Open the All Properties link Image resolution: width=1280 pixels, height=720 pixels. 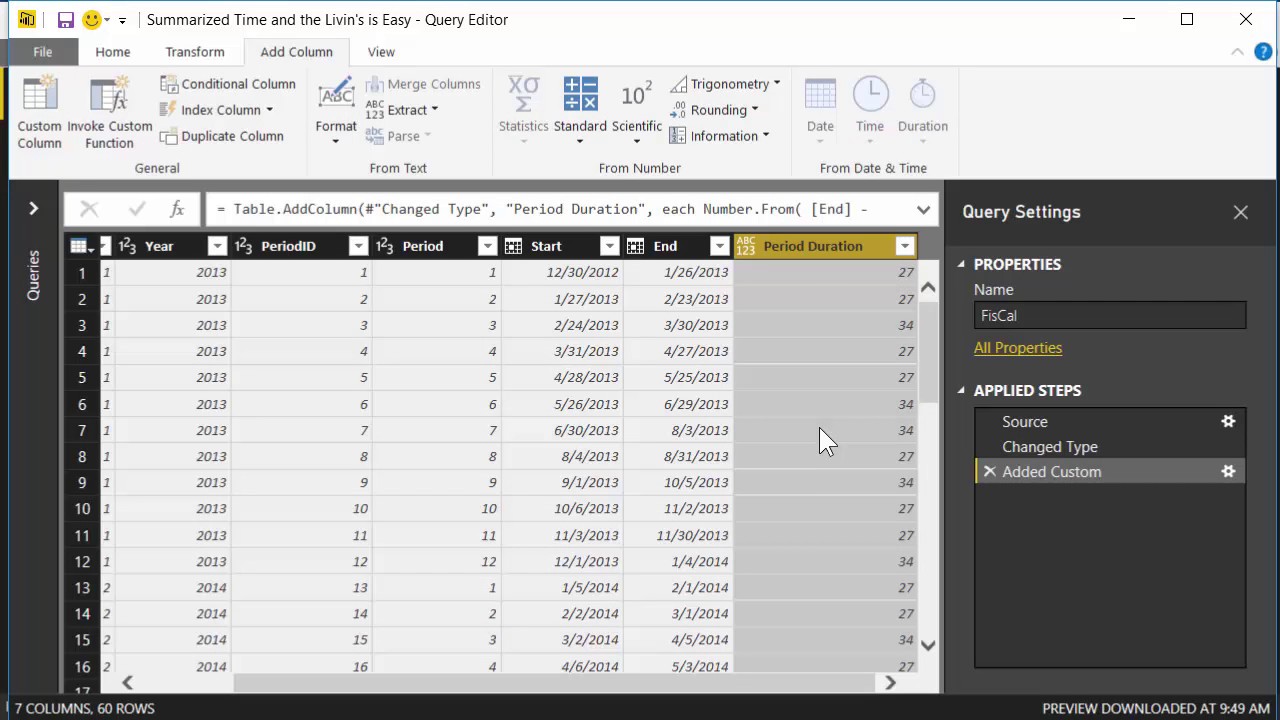click(1018, 348)
